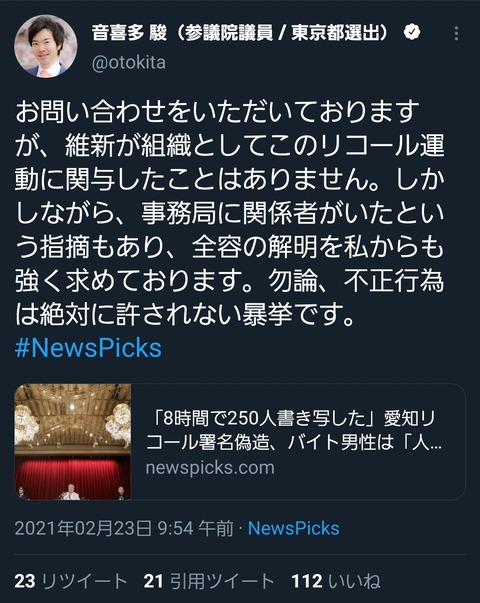480x603 pixels.
Task: View the 112 いいね list
Action: (x=336, y=581)
